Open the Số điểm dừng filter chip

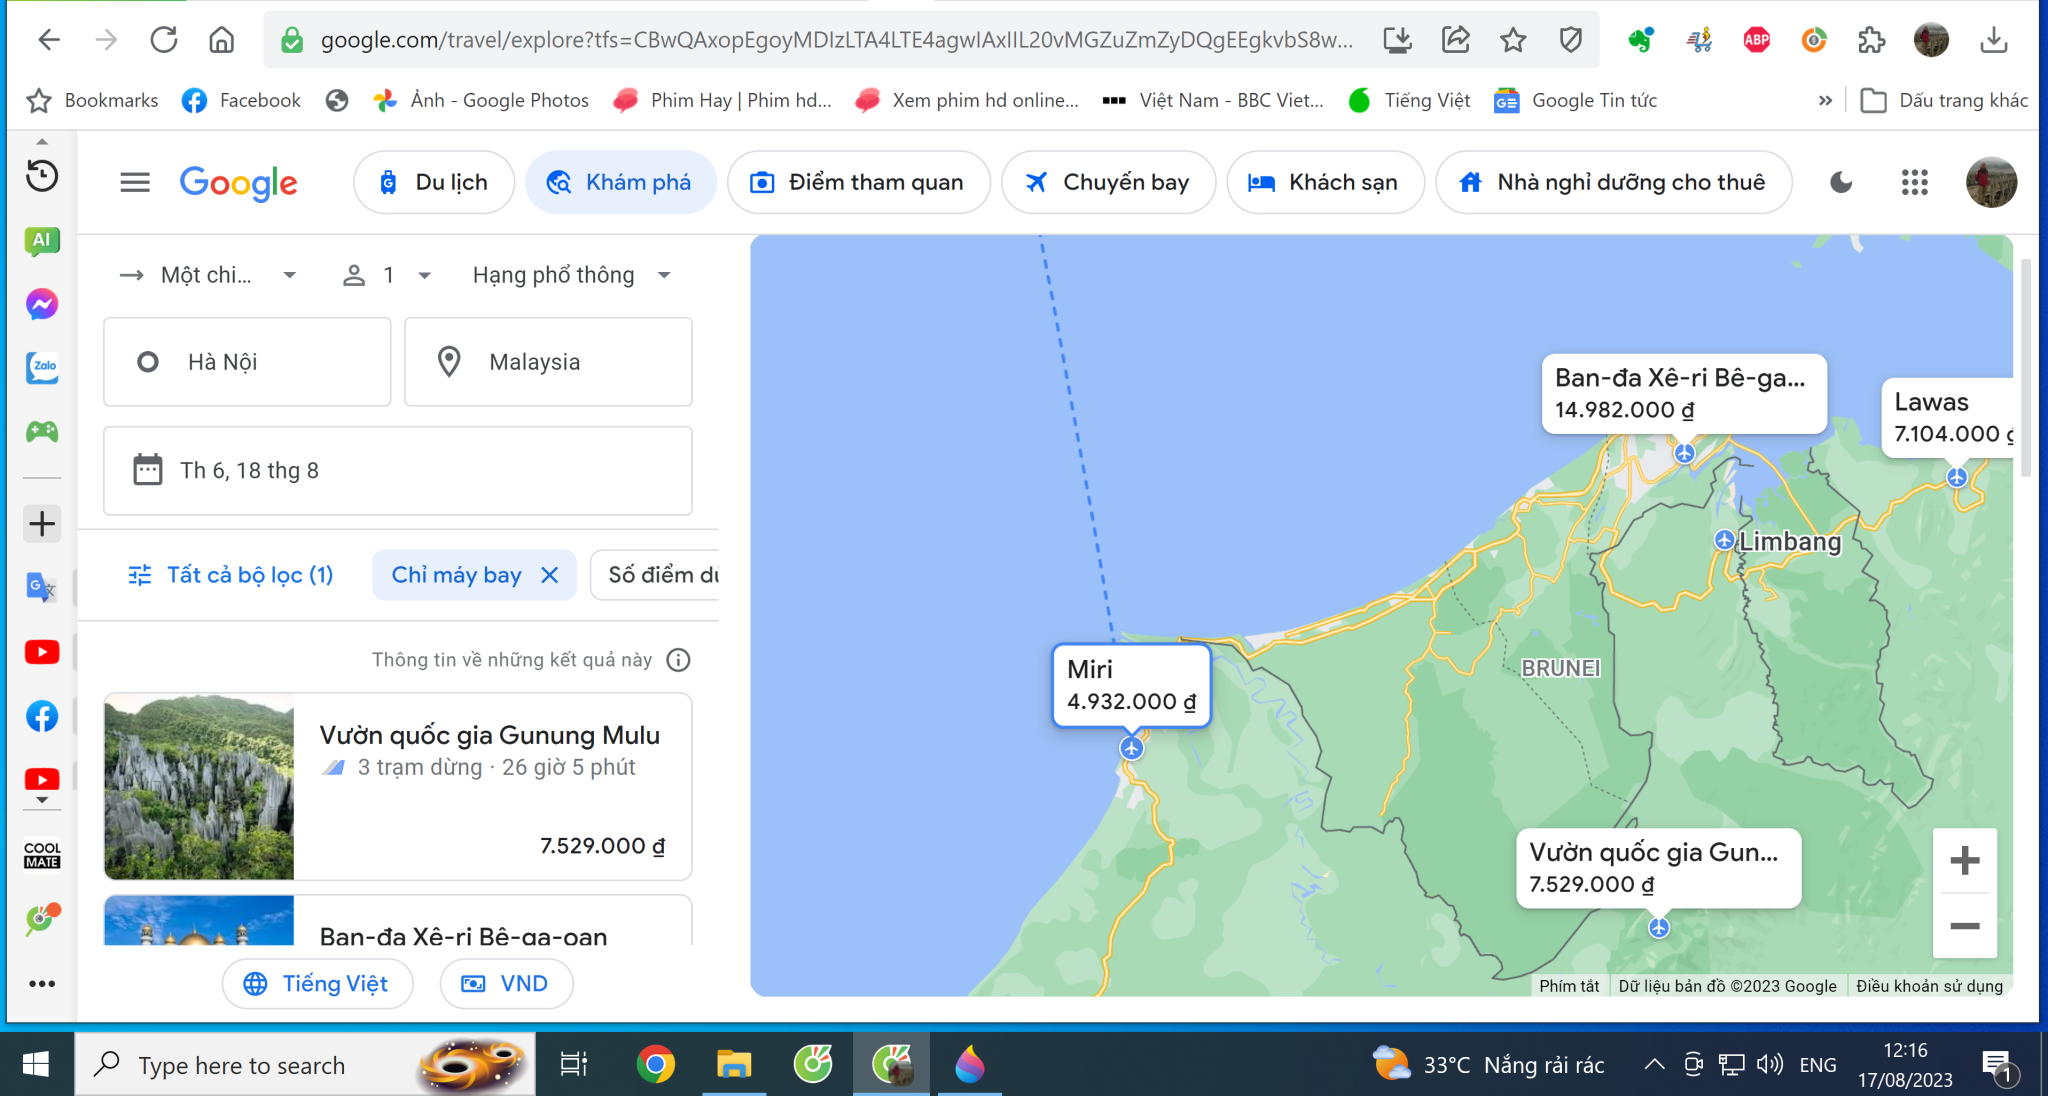(x=655, y=575)
